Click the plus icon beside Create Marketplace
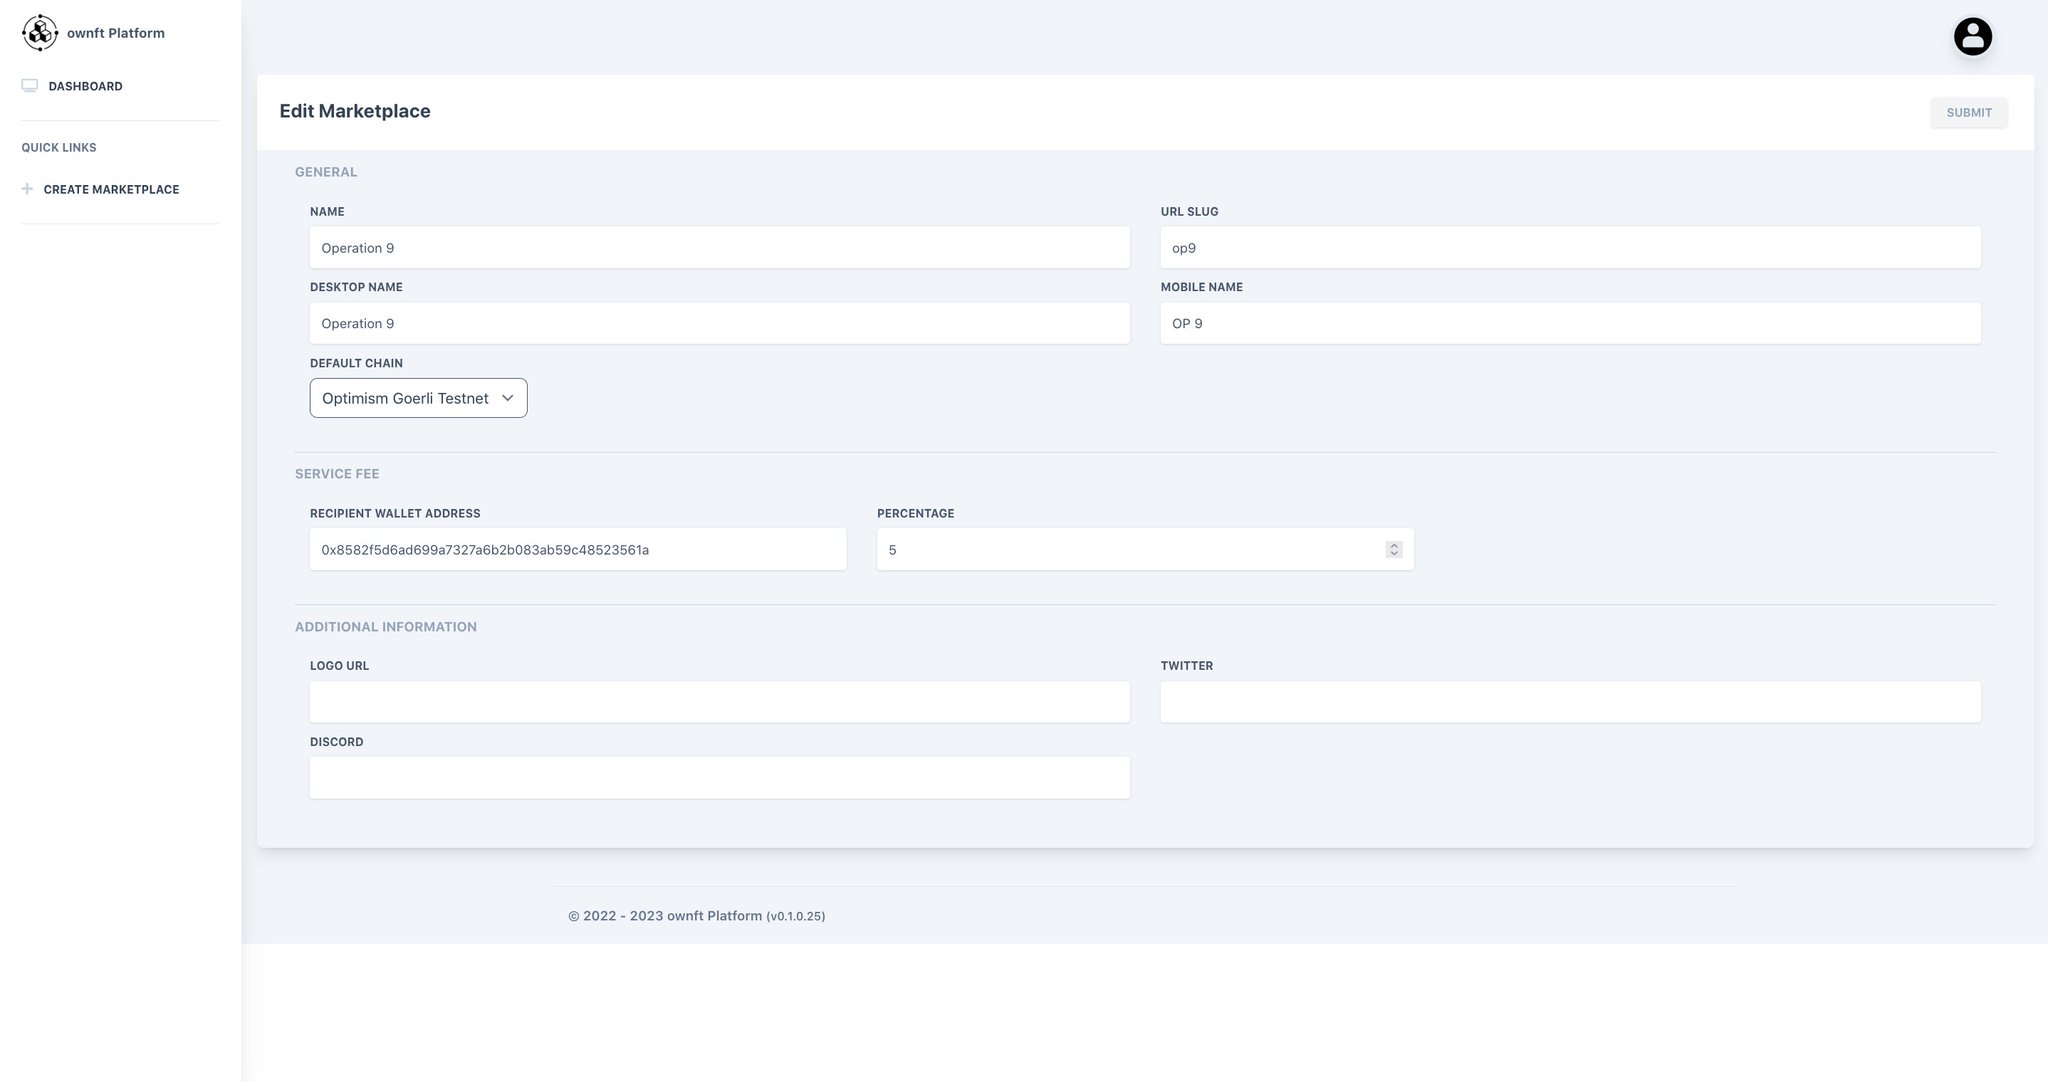The width and height of the screenshot is (2048, 1082). pyautogui.click(x=27, y=189)
